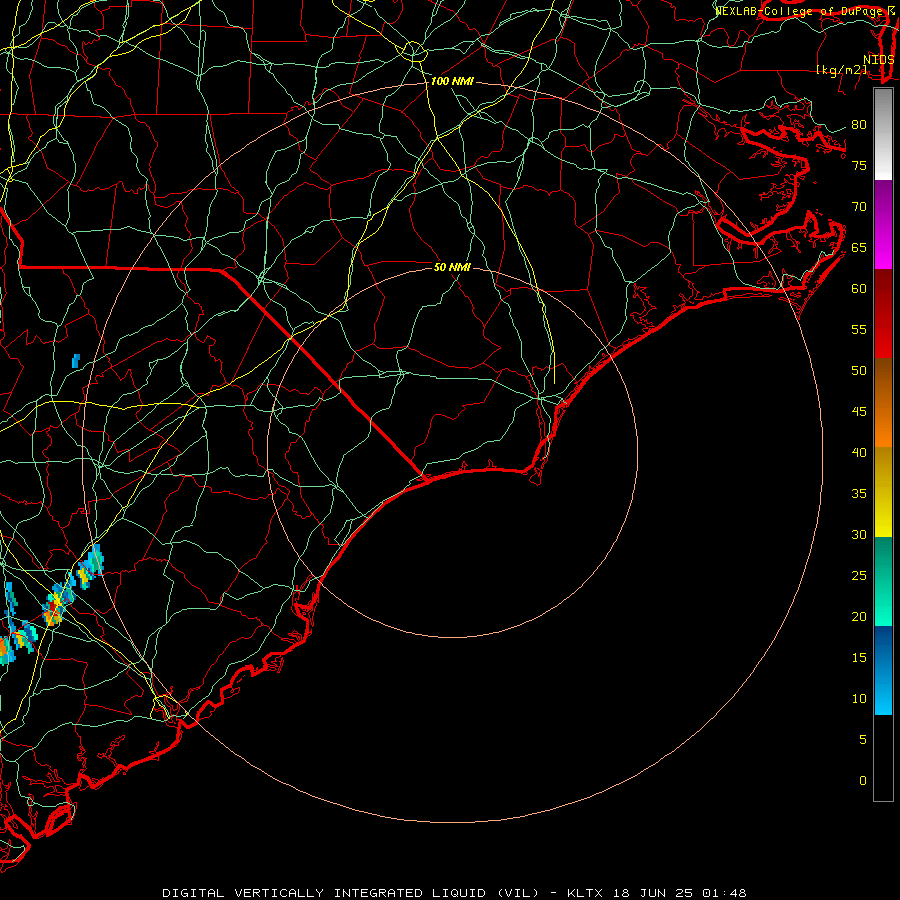Click the 50 NMI range ring label
This screenshot has width=900, height=900.
(x=452, y=267)
